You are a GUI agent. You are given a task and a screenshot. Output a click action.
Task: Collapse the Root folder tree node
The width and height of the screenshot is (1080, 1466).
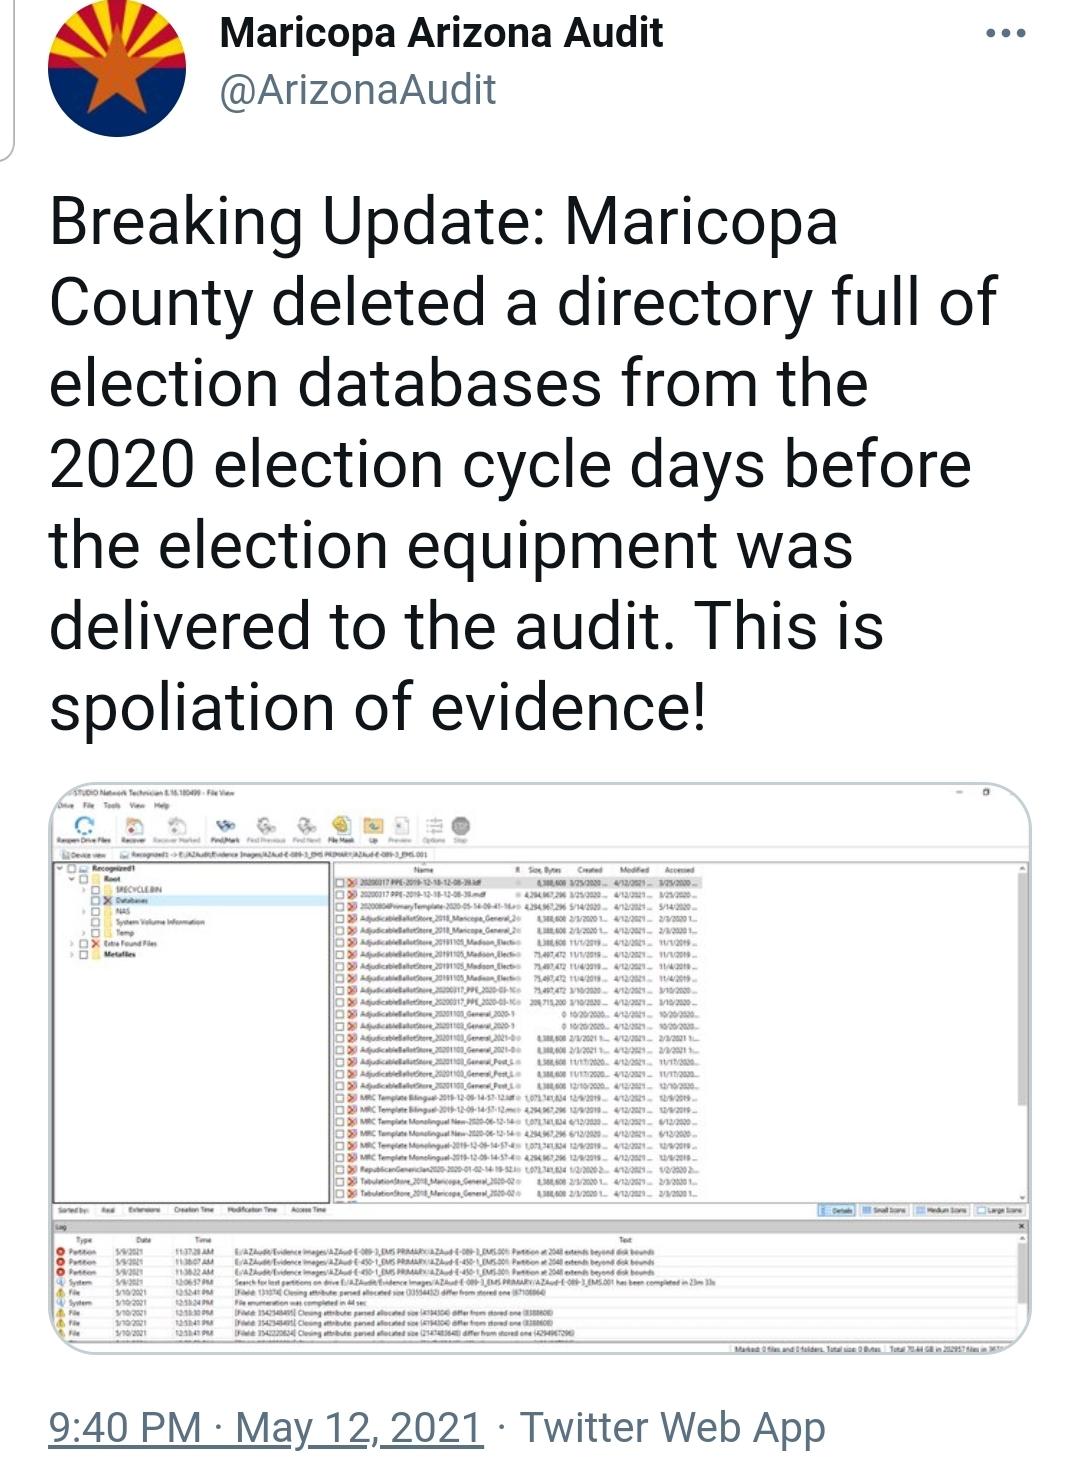pos(73,879)
